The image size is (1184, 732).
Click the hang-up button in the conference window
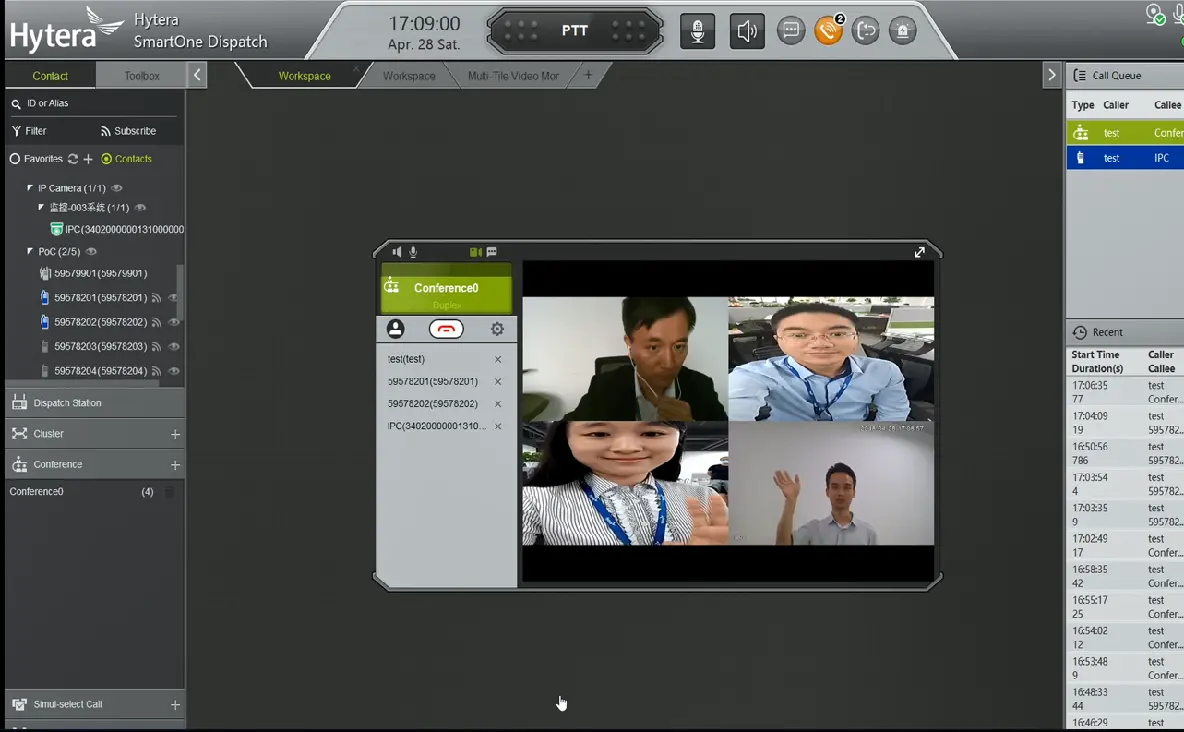click(x=446, y=328)
